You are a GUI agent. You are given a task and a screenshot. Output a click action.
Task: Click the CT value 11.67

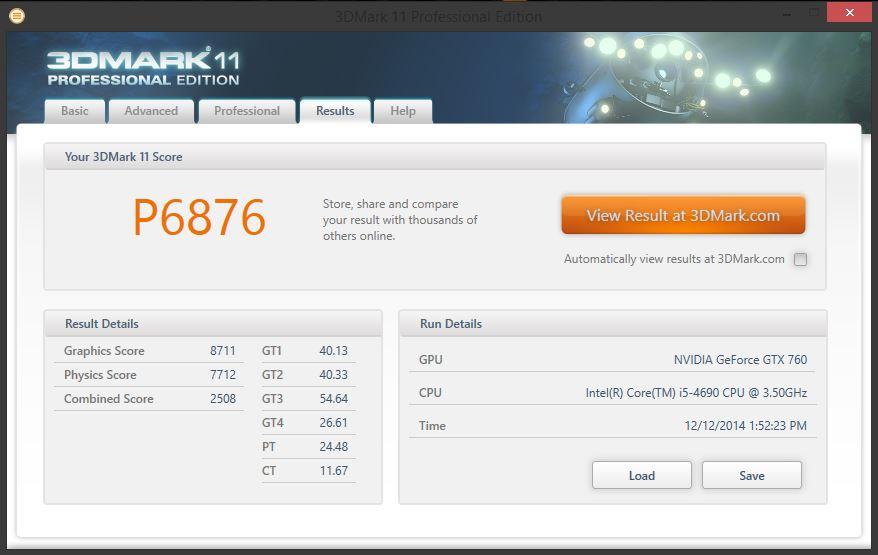(x=333, y=471)
